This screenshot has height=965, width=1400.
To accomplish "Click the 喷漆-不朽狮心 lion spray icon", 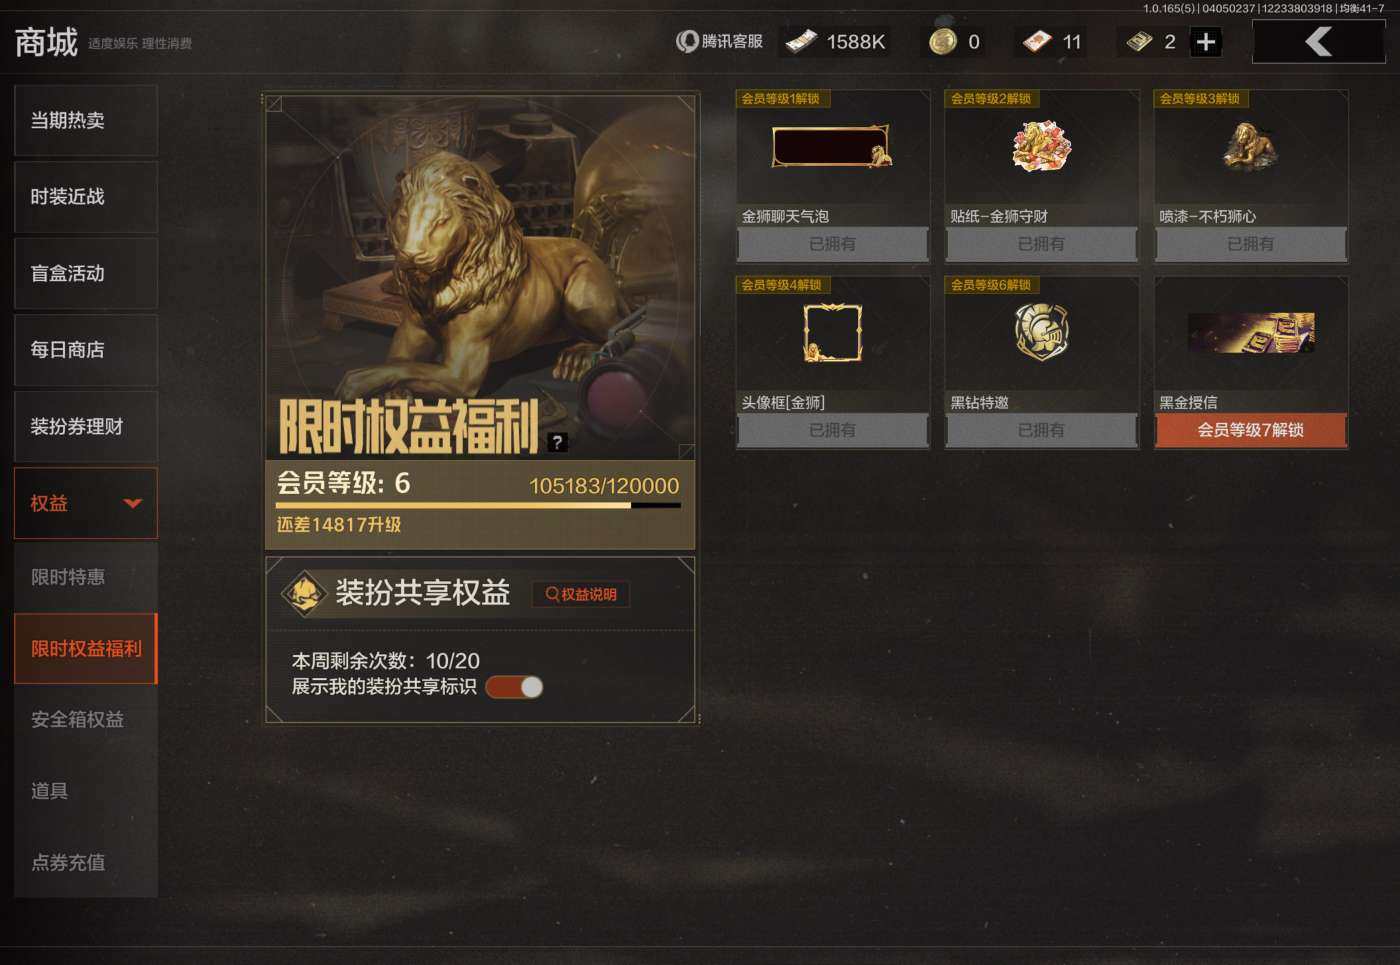I will pyautogui.click(x=1250, y=147).
